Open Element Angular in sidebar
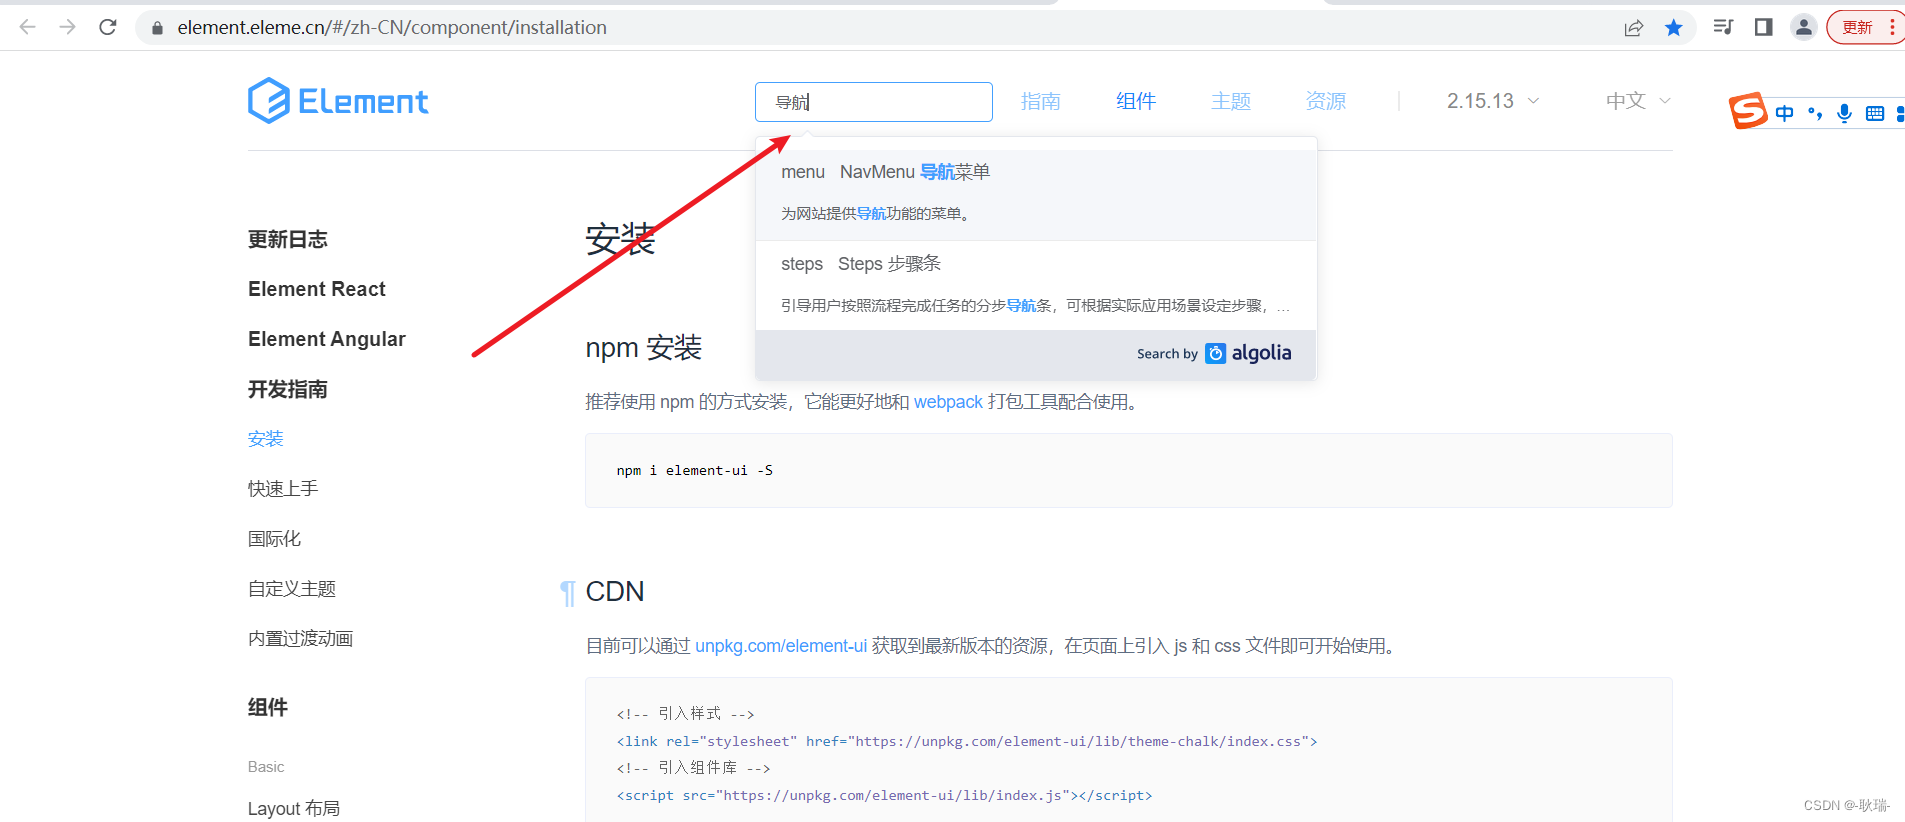 (x=327, y=339)
